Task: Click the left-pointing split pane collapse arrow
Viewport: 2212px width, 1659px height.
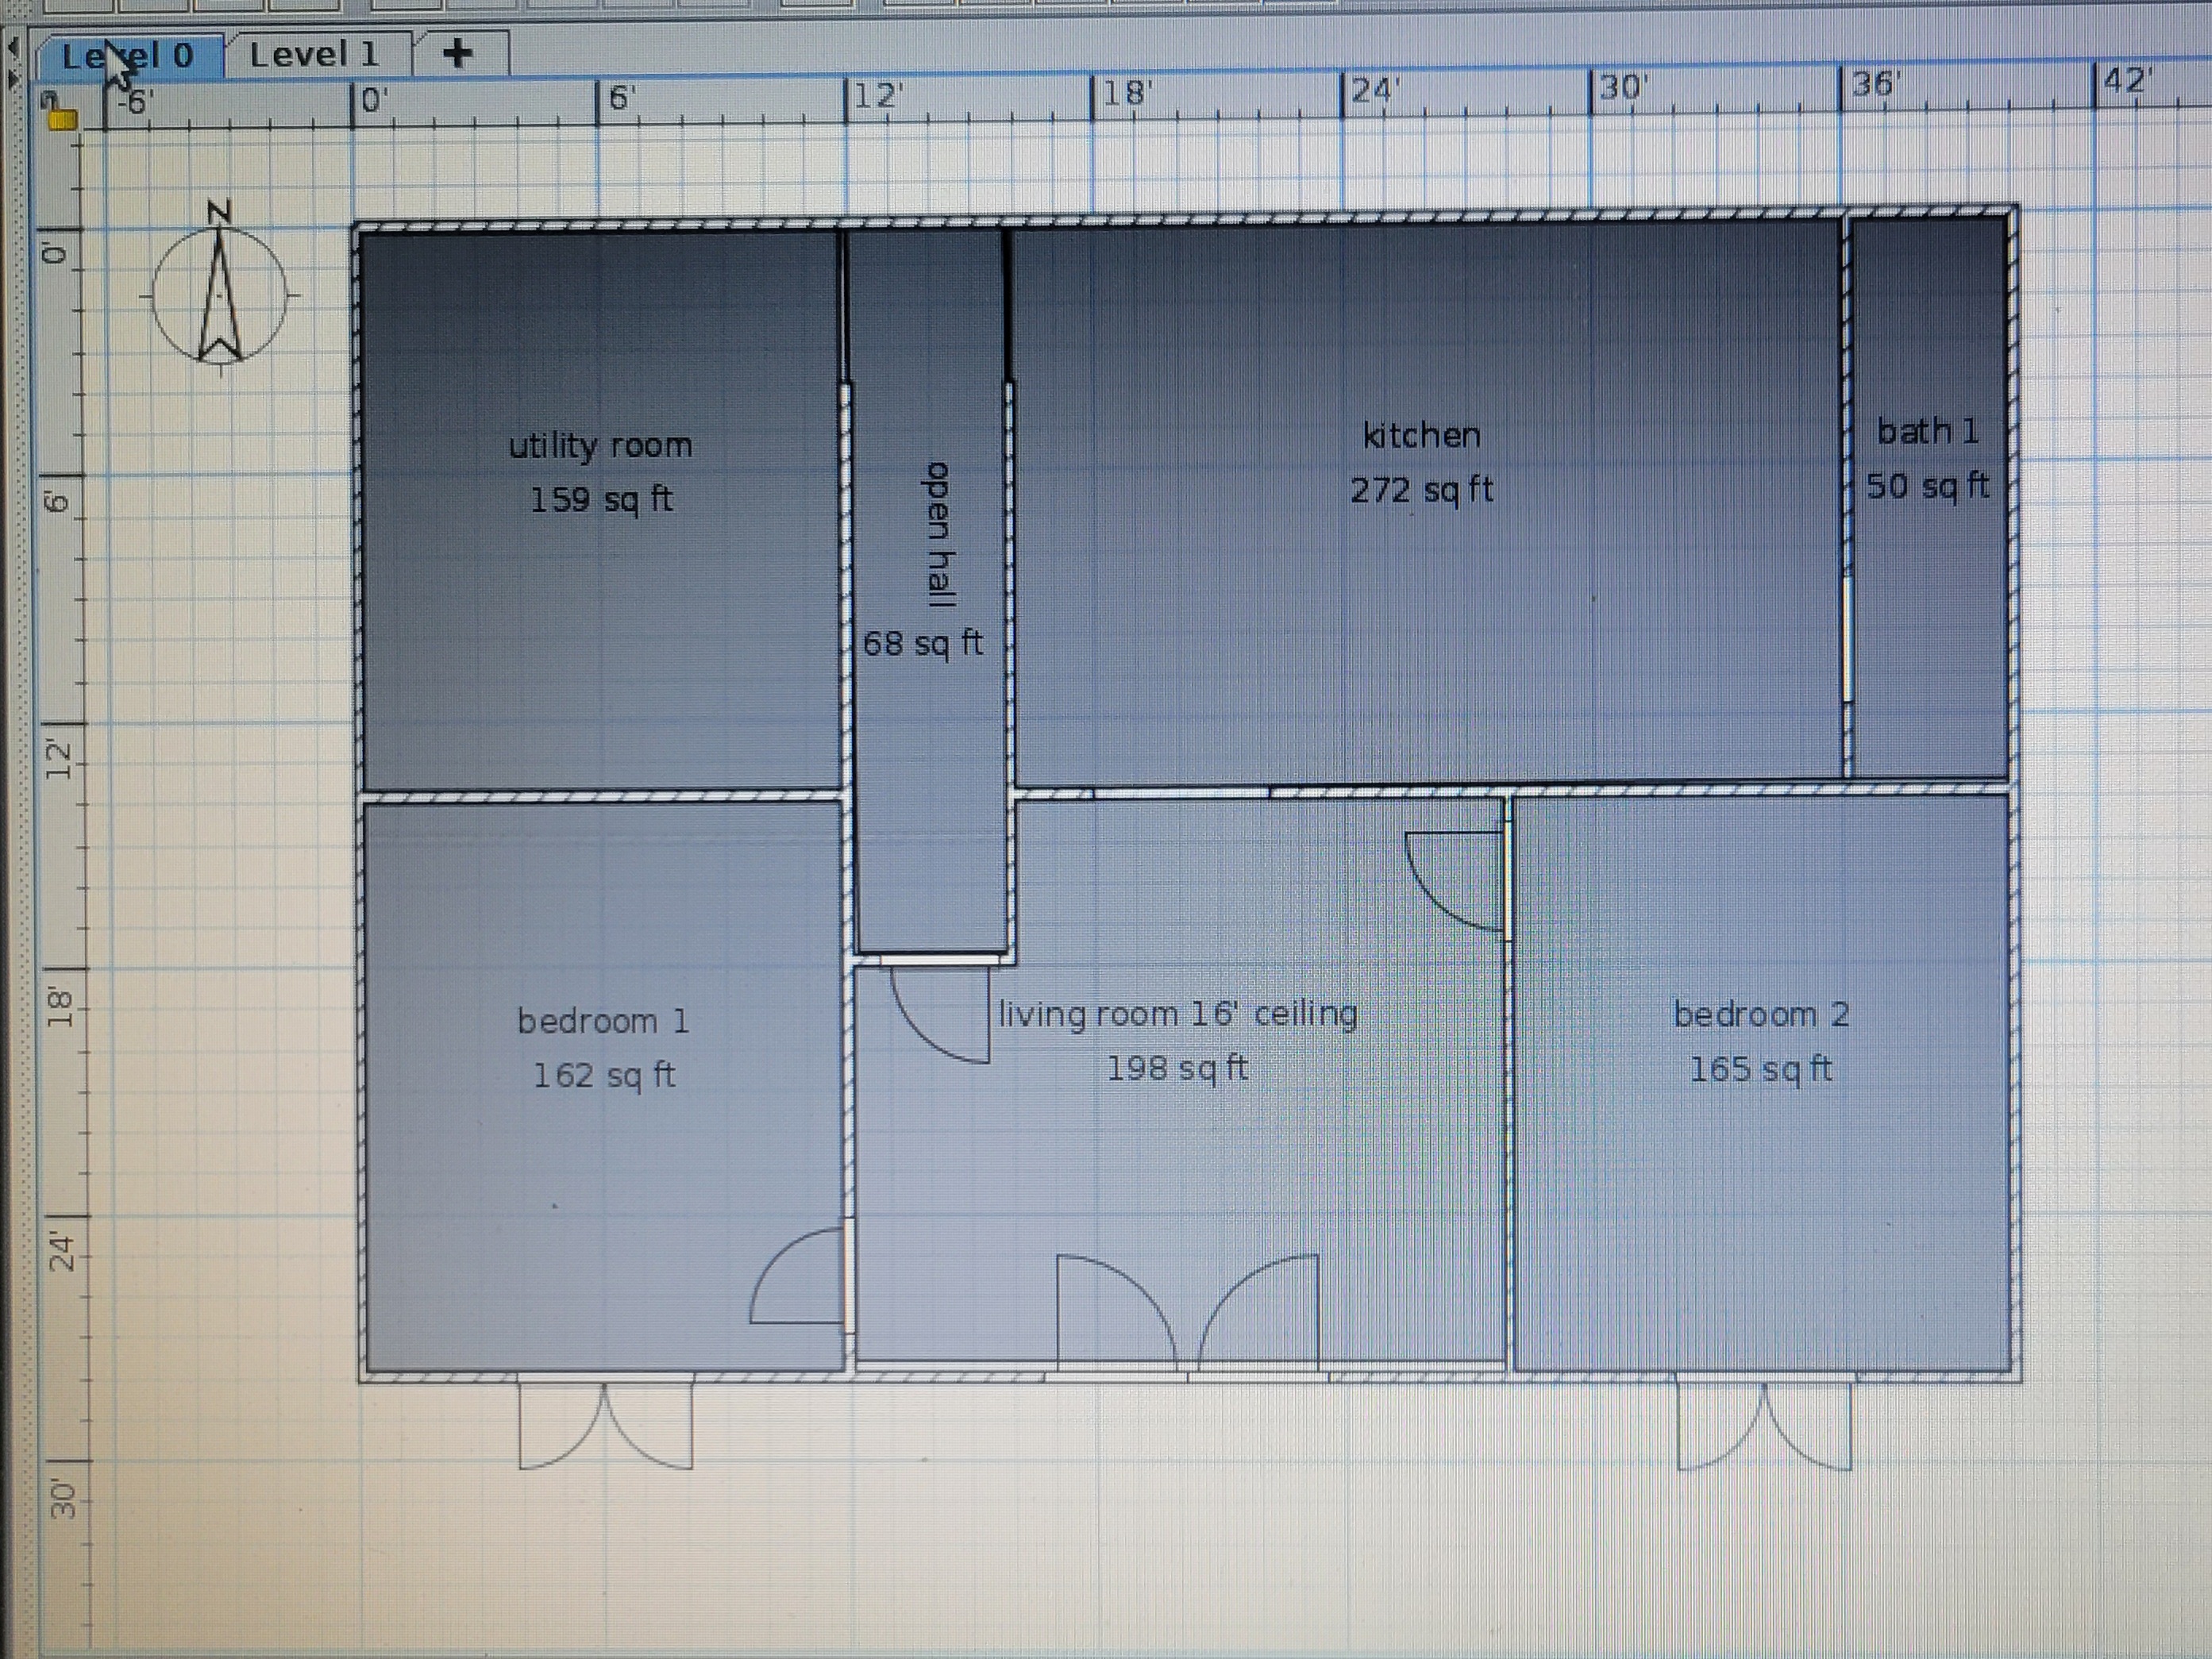Action: coord(13,47)
